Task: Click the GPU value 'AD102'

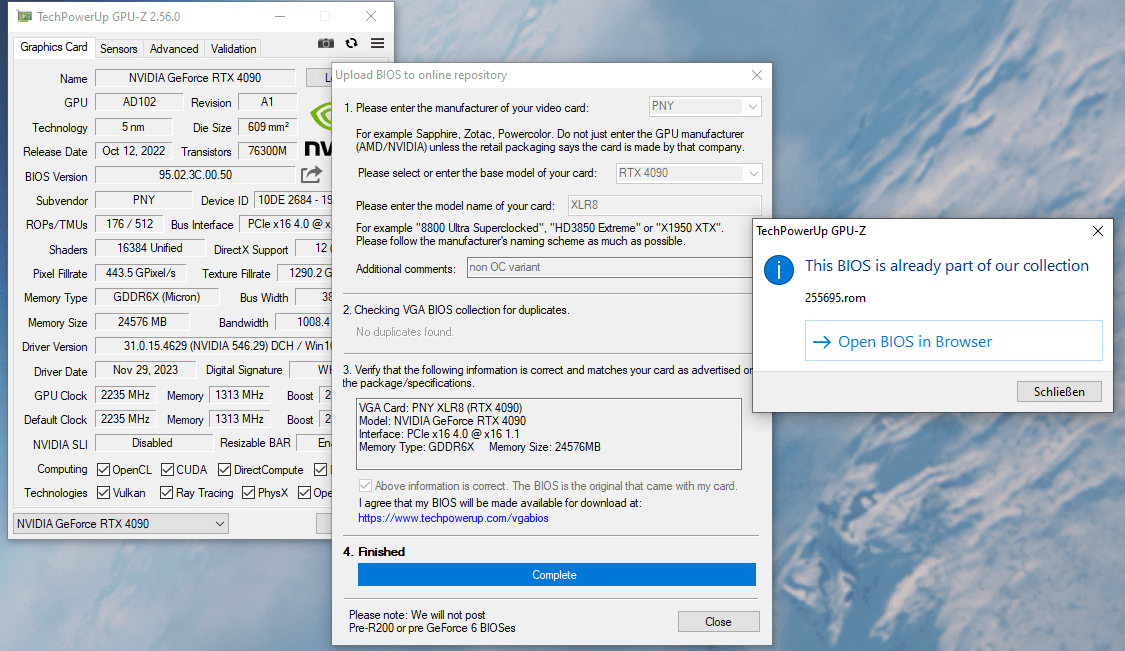Action: point(139,102)
